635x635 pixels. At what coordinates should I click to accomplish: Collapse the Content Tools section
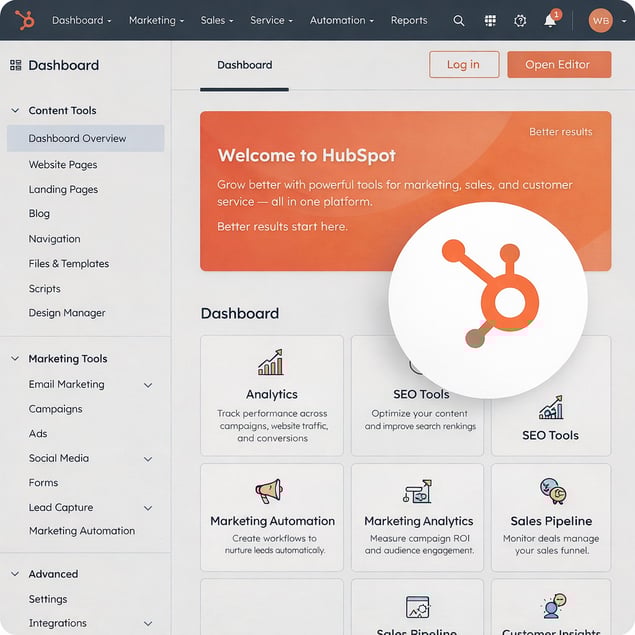(x=15, y=111)
